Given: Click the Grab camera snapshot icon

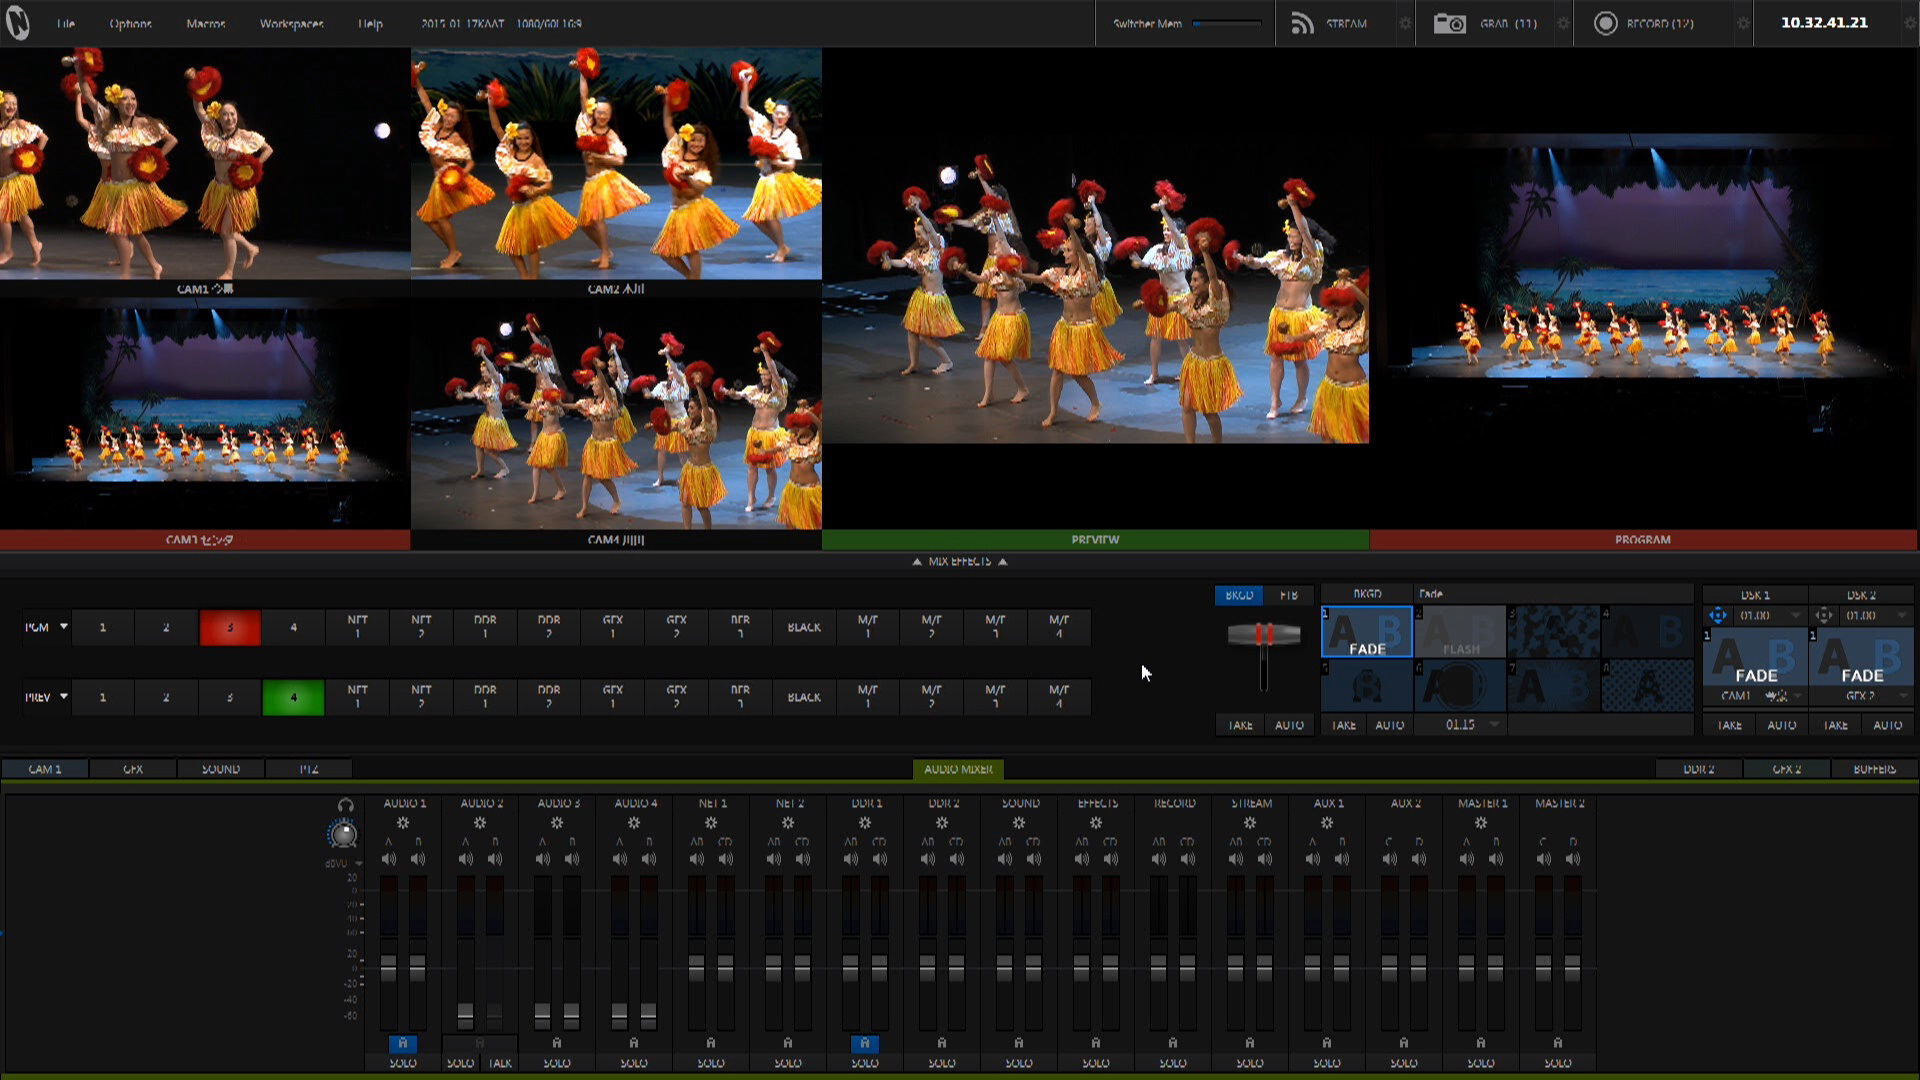Looking at the screenshot, I should coord(1449,23).
